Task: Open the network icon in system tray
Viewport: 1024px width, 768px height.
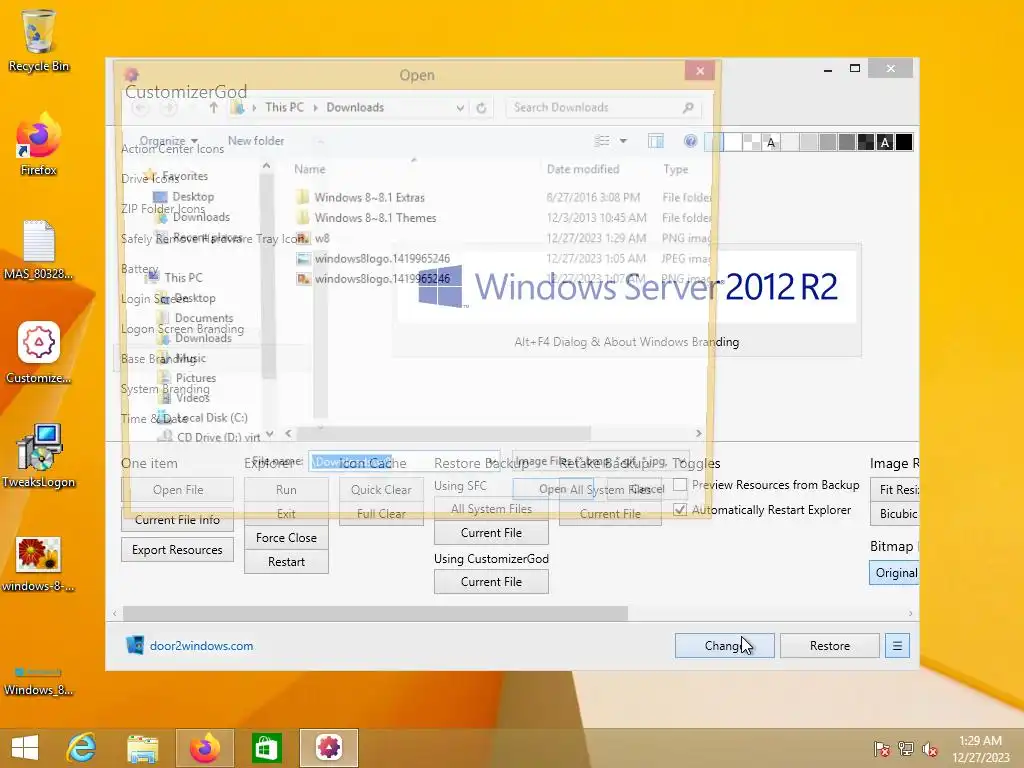Action: 906,749
